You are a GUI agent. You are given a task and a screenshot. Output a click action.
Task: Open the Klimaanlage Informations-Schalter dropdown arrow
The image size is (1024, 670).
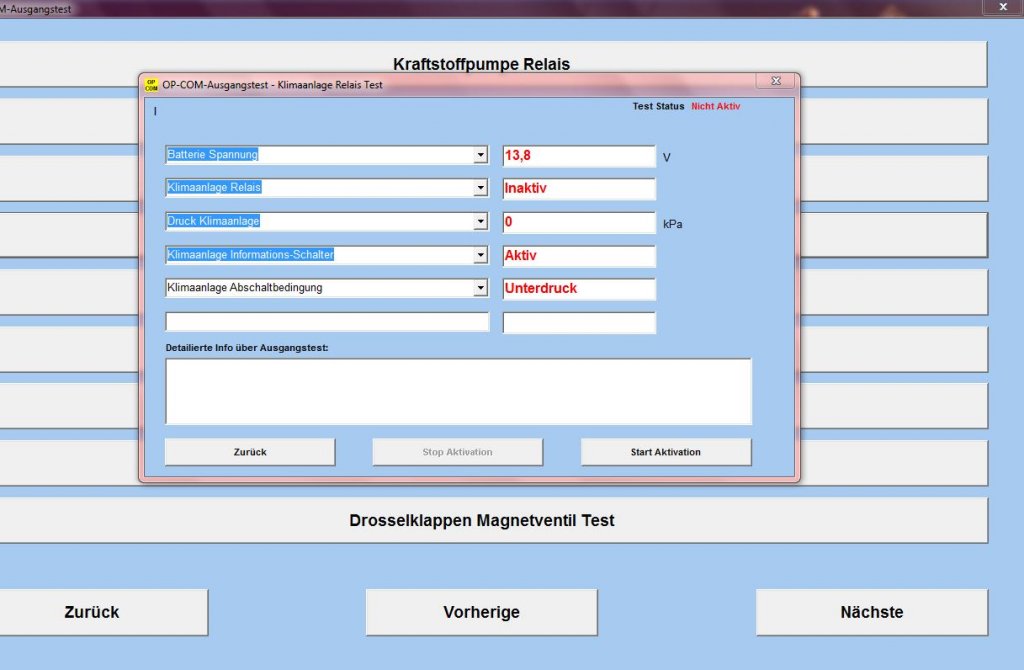(481, 255)
